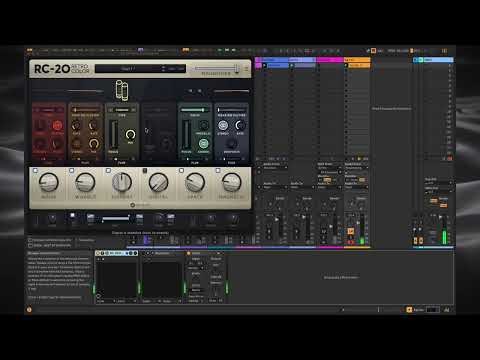Step presets with RC-20 preset arrows

tap(163, 69)
